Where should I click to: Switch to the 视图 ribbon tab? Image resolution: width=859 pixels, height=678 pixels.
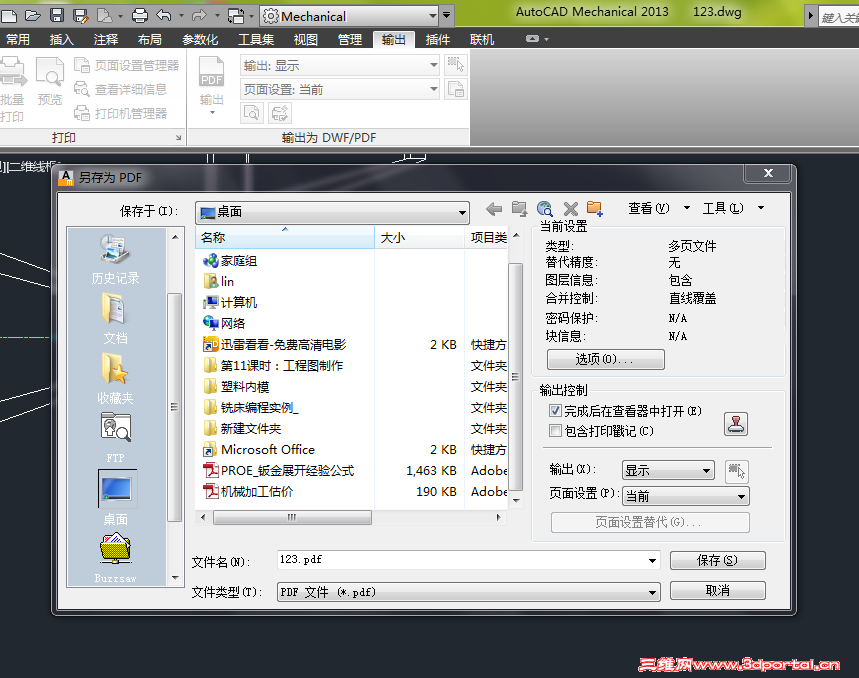[306, 39]
